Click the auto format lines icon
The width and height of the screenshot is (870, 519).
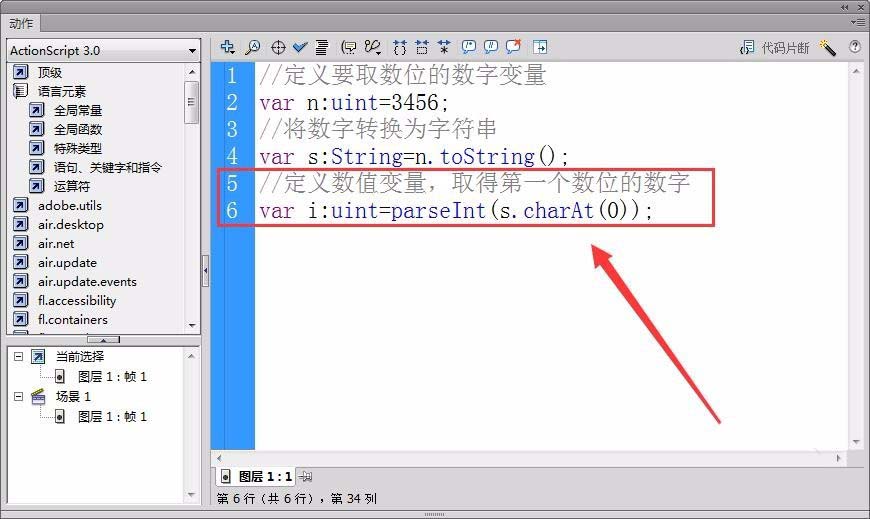[322, 47]
